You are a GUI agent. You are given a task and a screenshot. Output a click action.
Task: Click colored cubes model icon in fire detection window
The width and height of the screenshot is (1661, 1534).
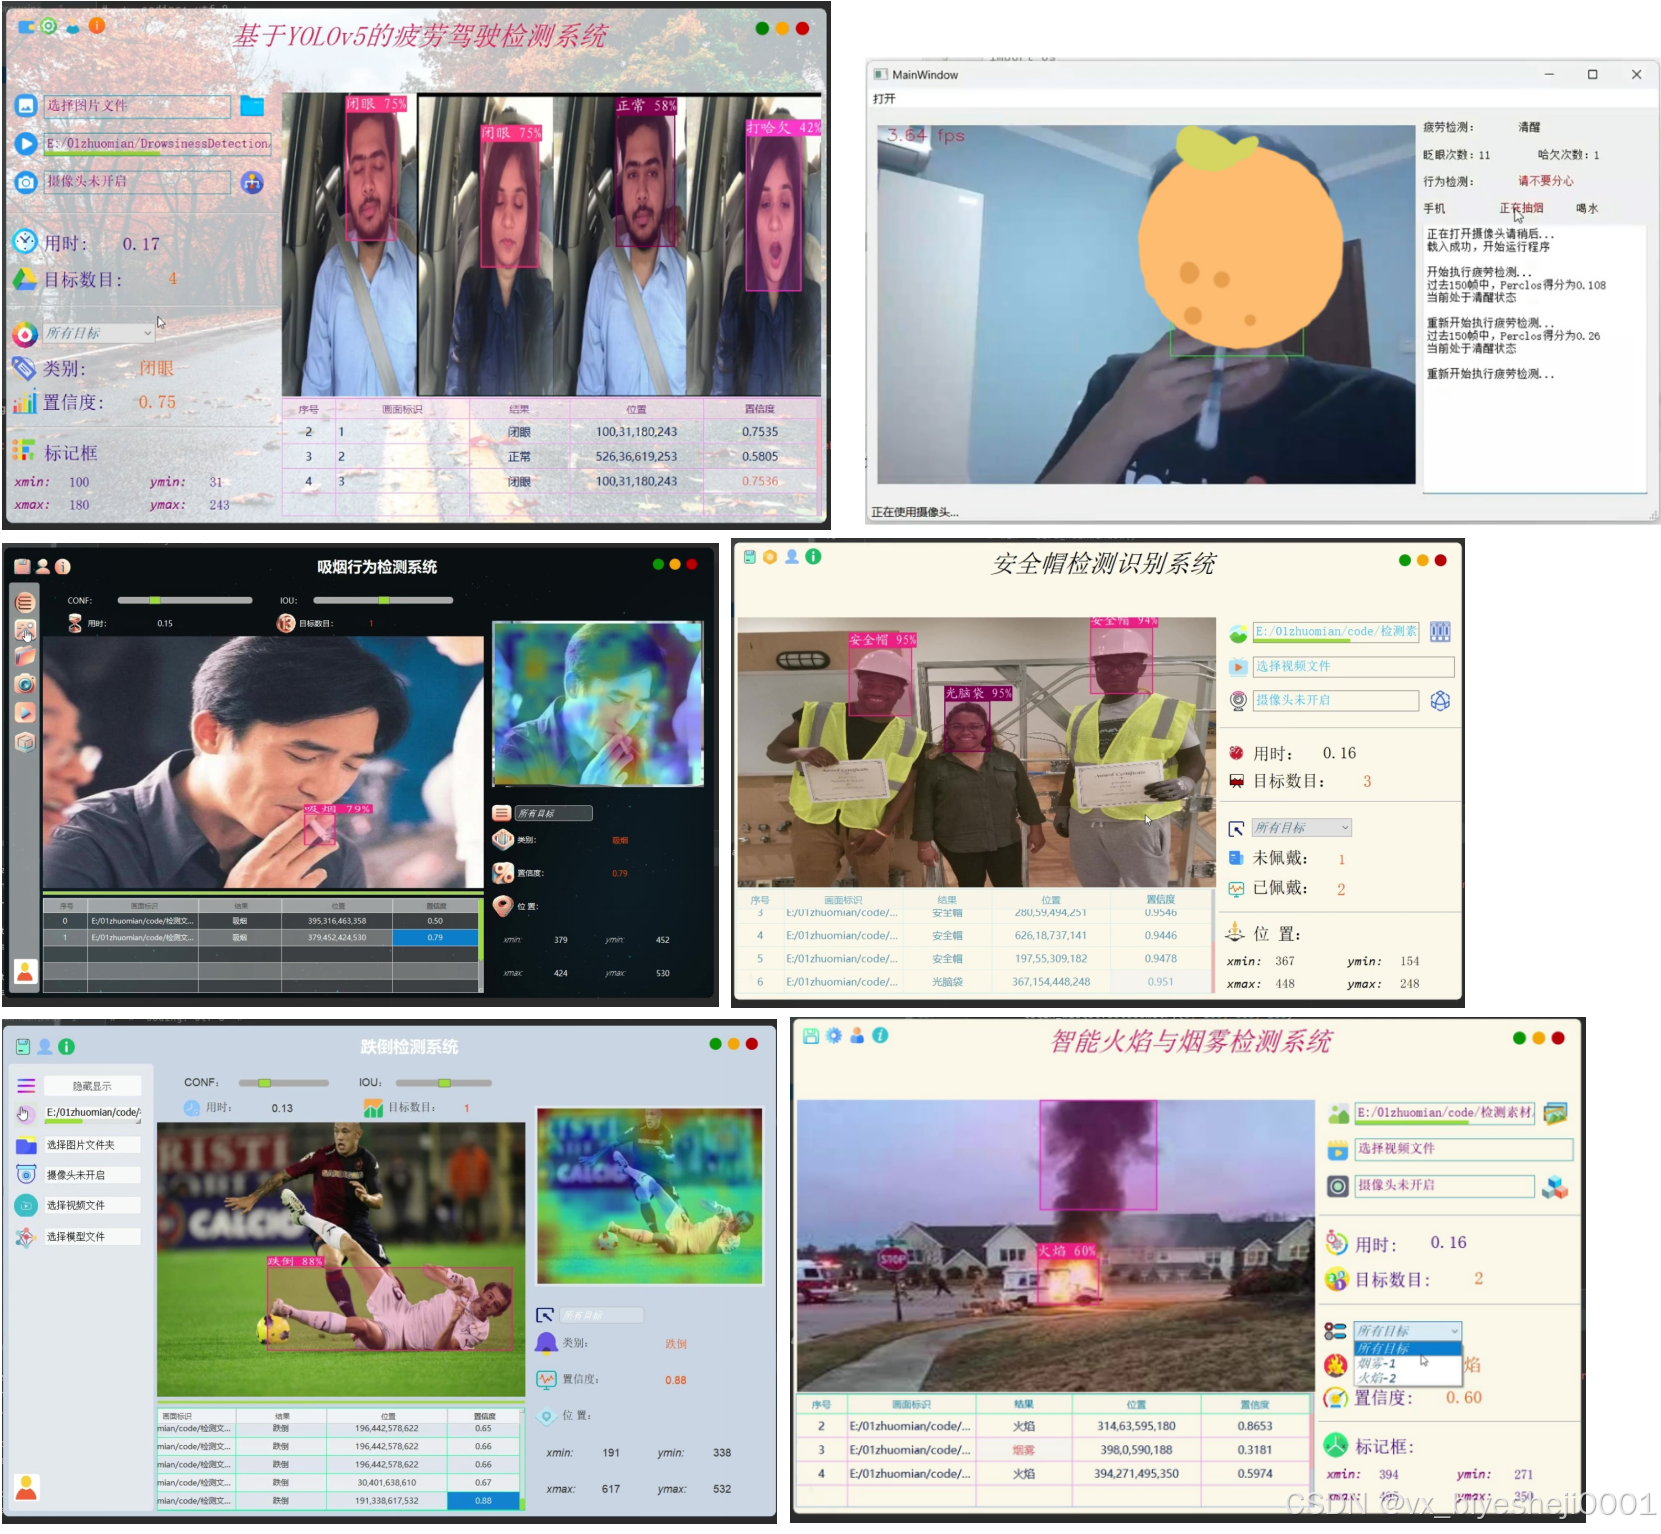[1555, 1187]
